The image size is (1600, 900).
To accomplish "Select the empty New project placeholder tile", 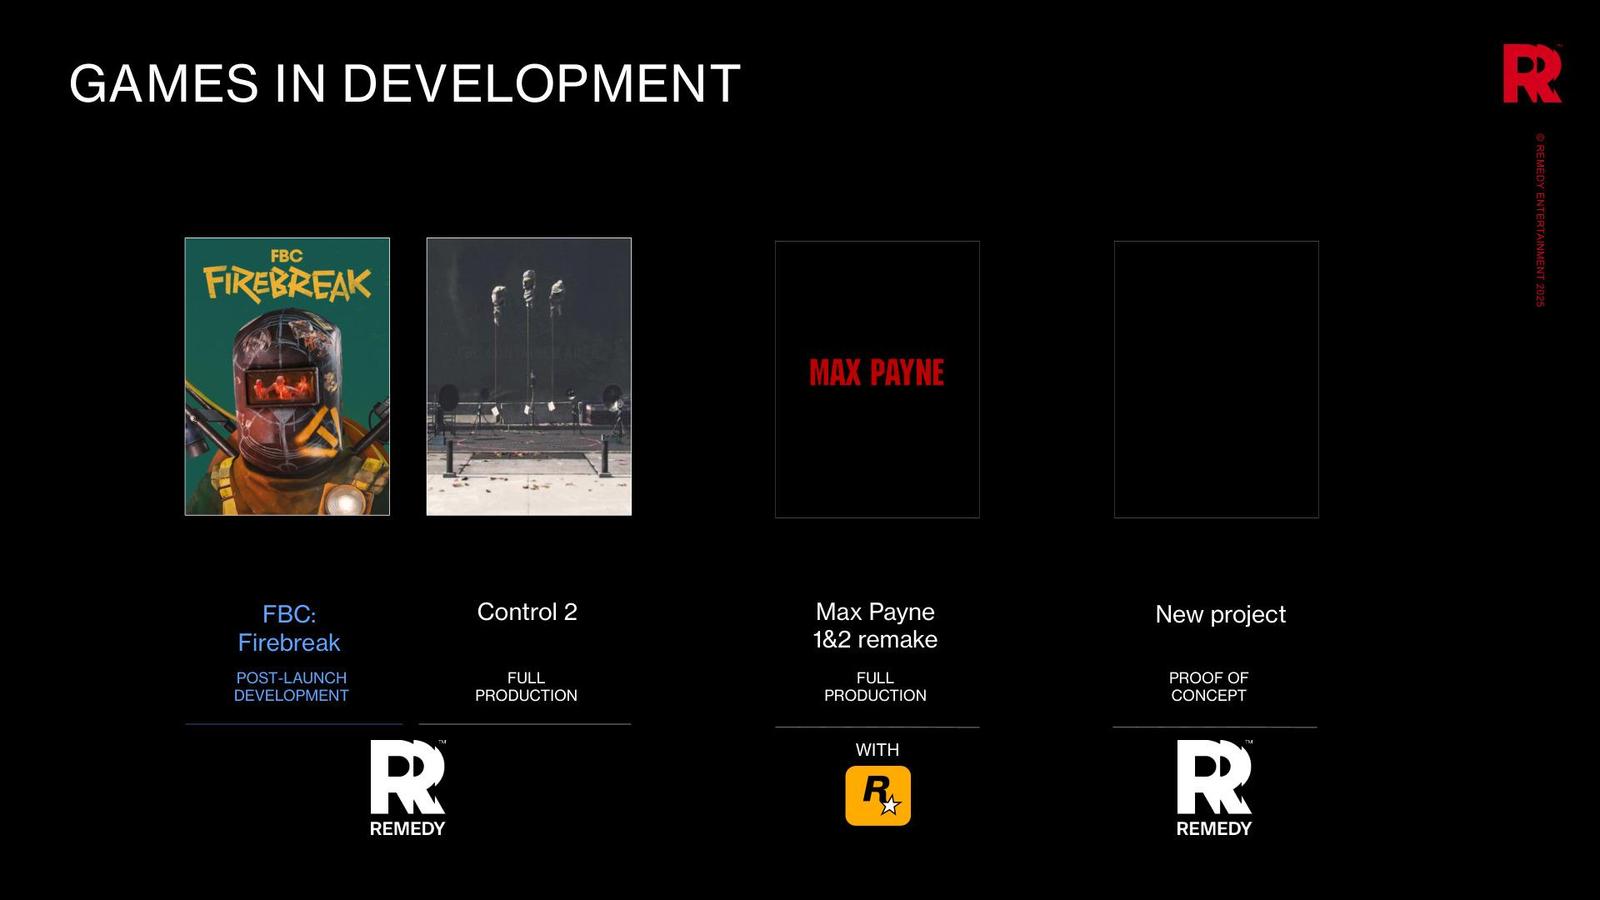I will coord(1216,379).
